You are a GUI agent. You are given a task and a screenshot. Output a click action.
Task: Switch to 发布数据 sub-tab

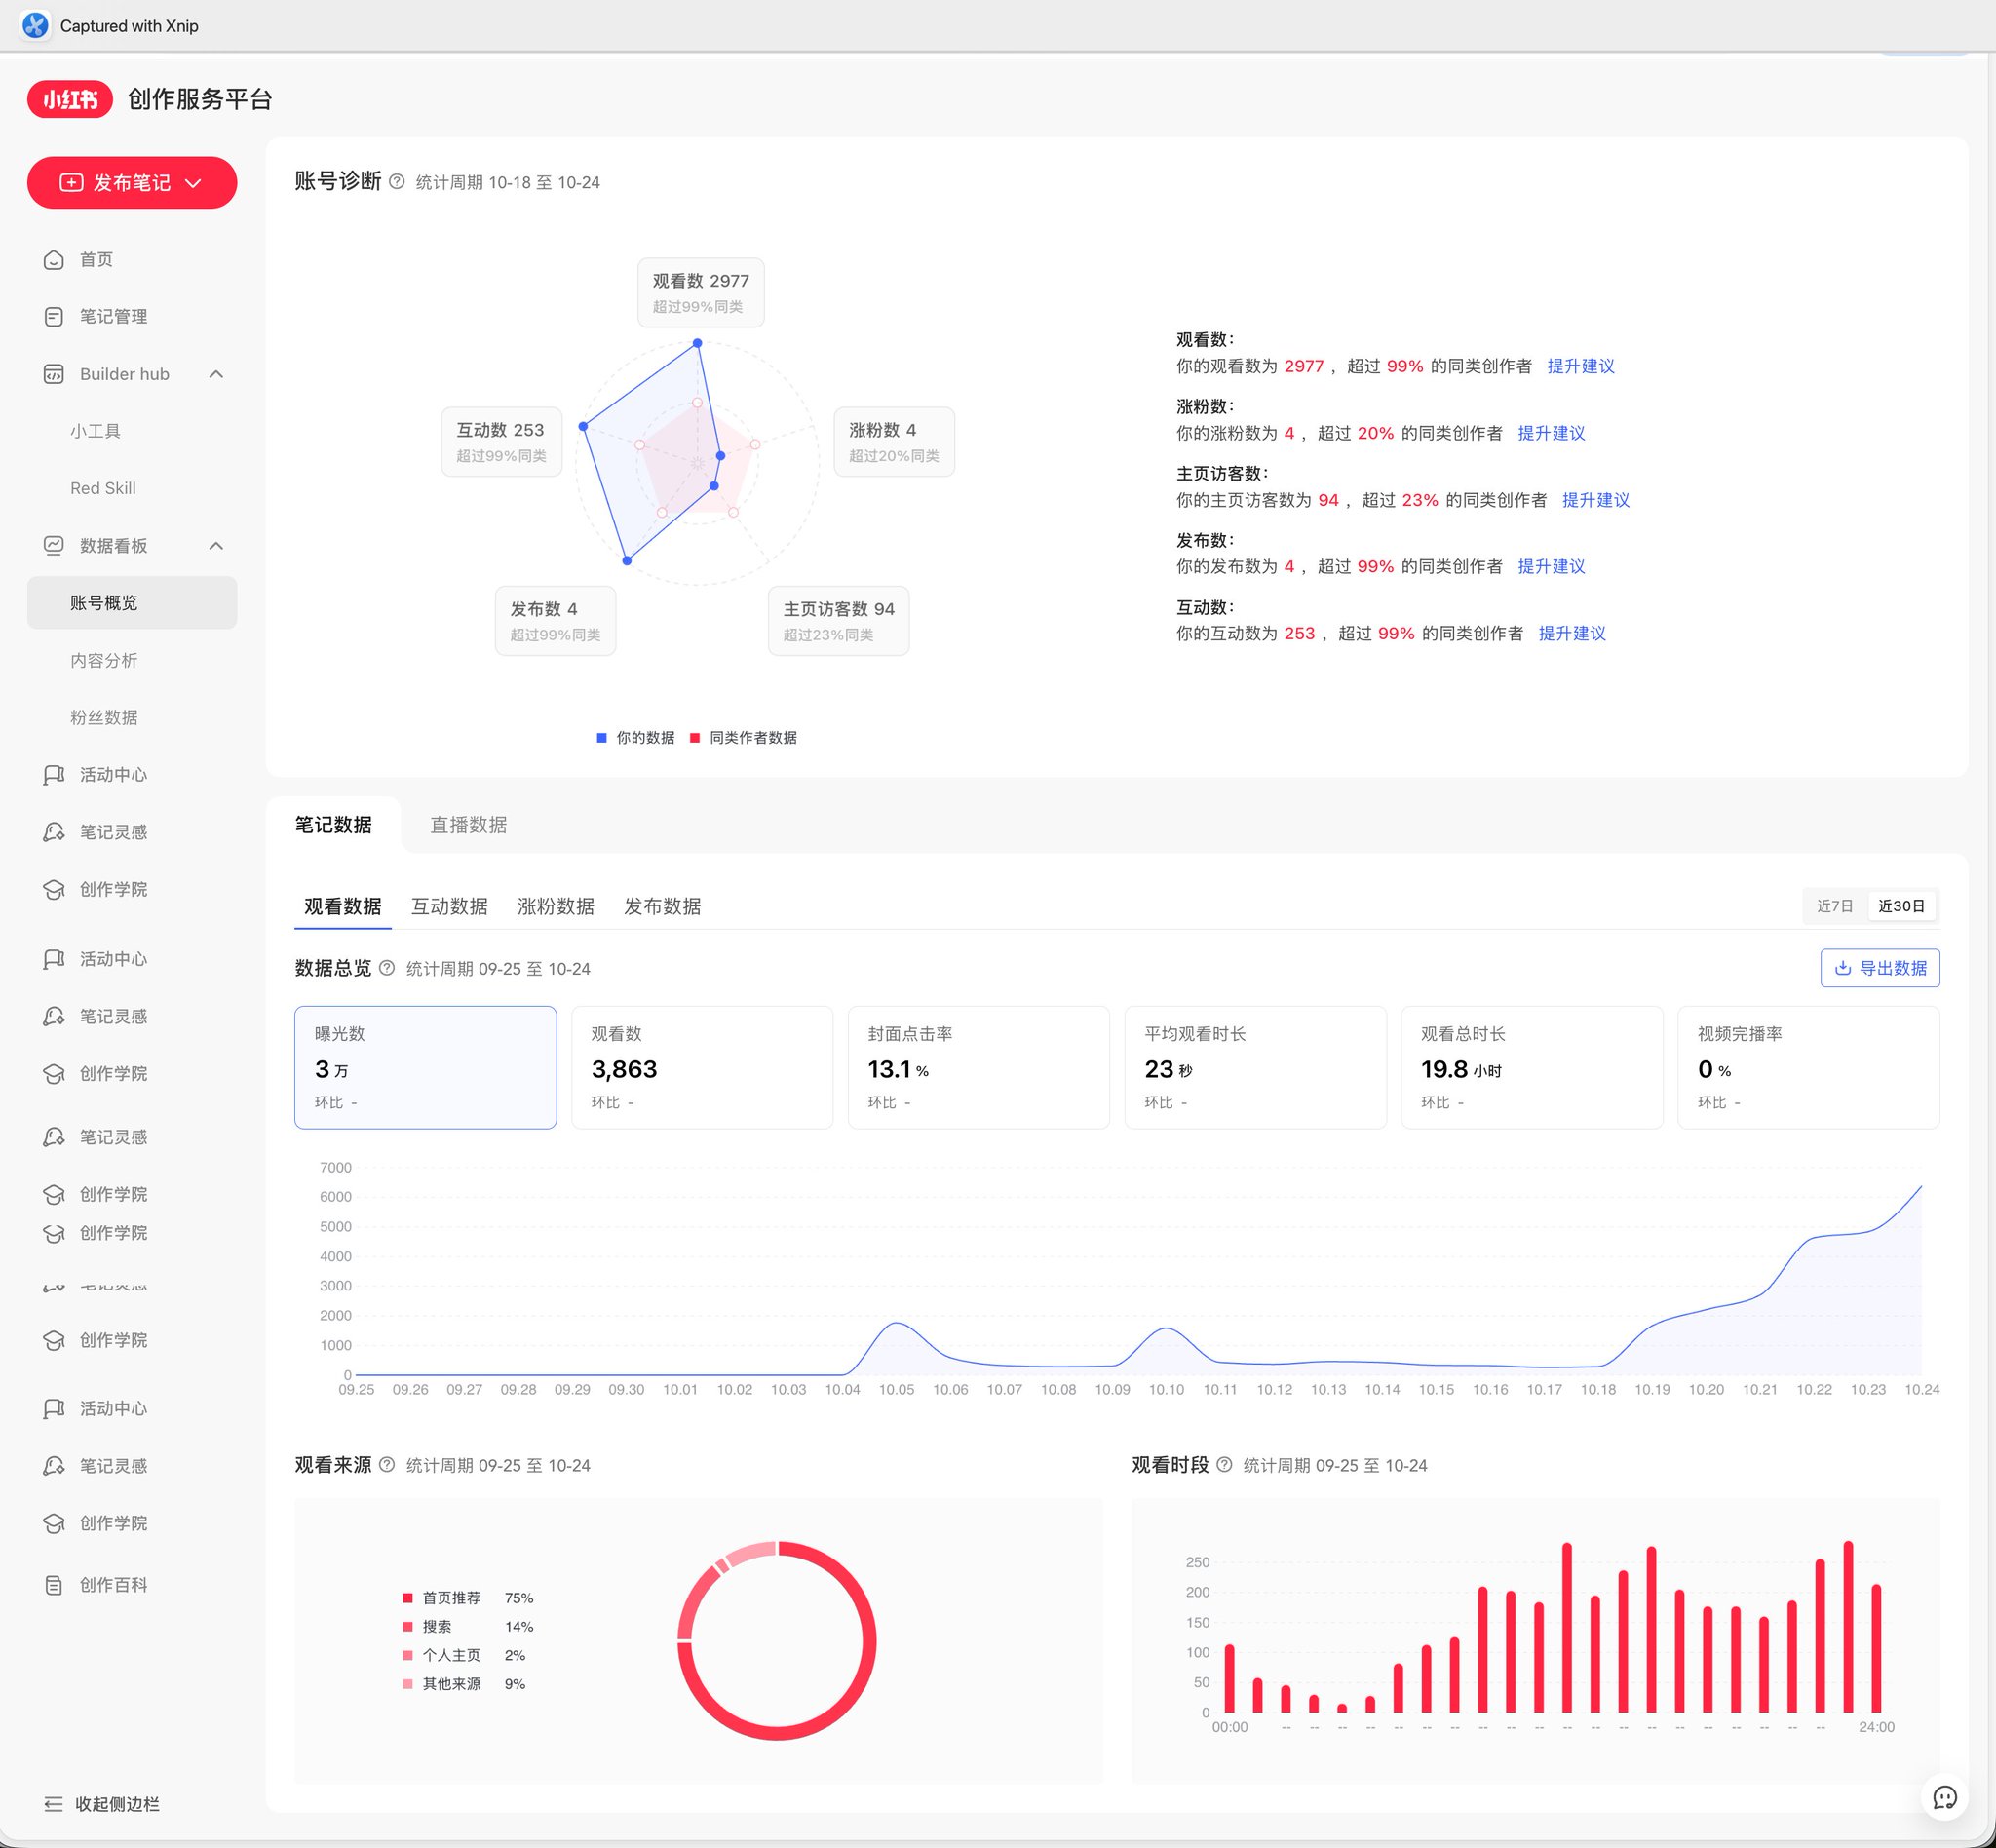[x=662, y=906]
